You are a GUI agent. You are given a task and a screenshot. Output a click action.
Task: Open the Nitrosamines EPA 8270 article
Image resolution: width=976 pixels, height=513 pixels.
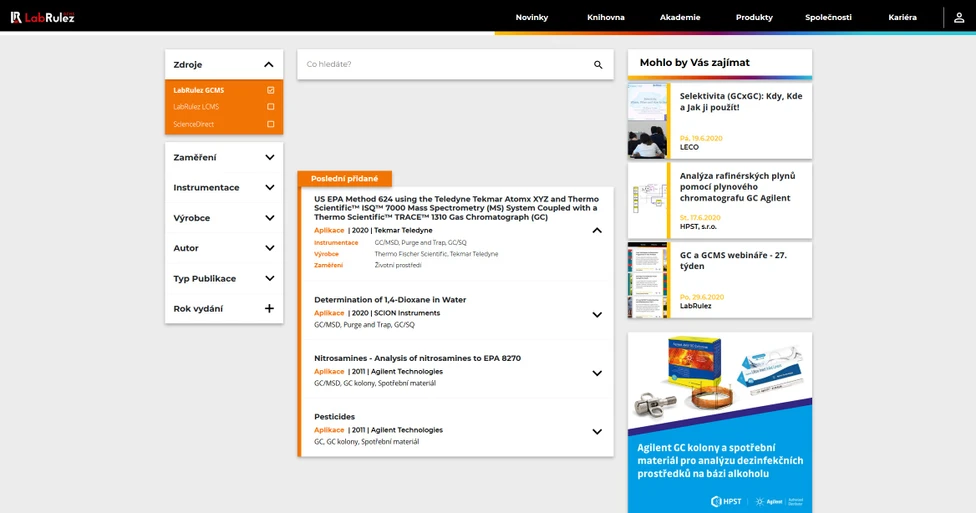point(417,358)
